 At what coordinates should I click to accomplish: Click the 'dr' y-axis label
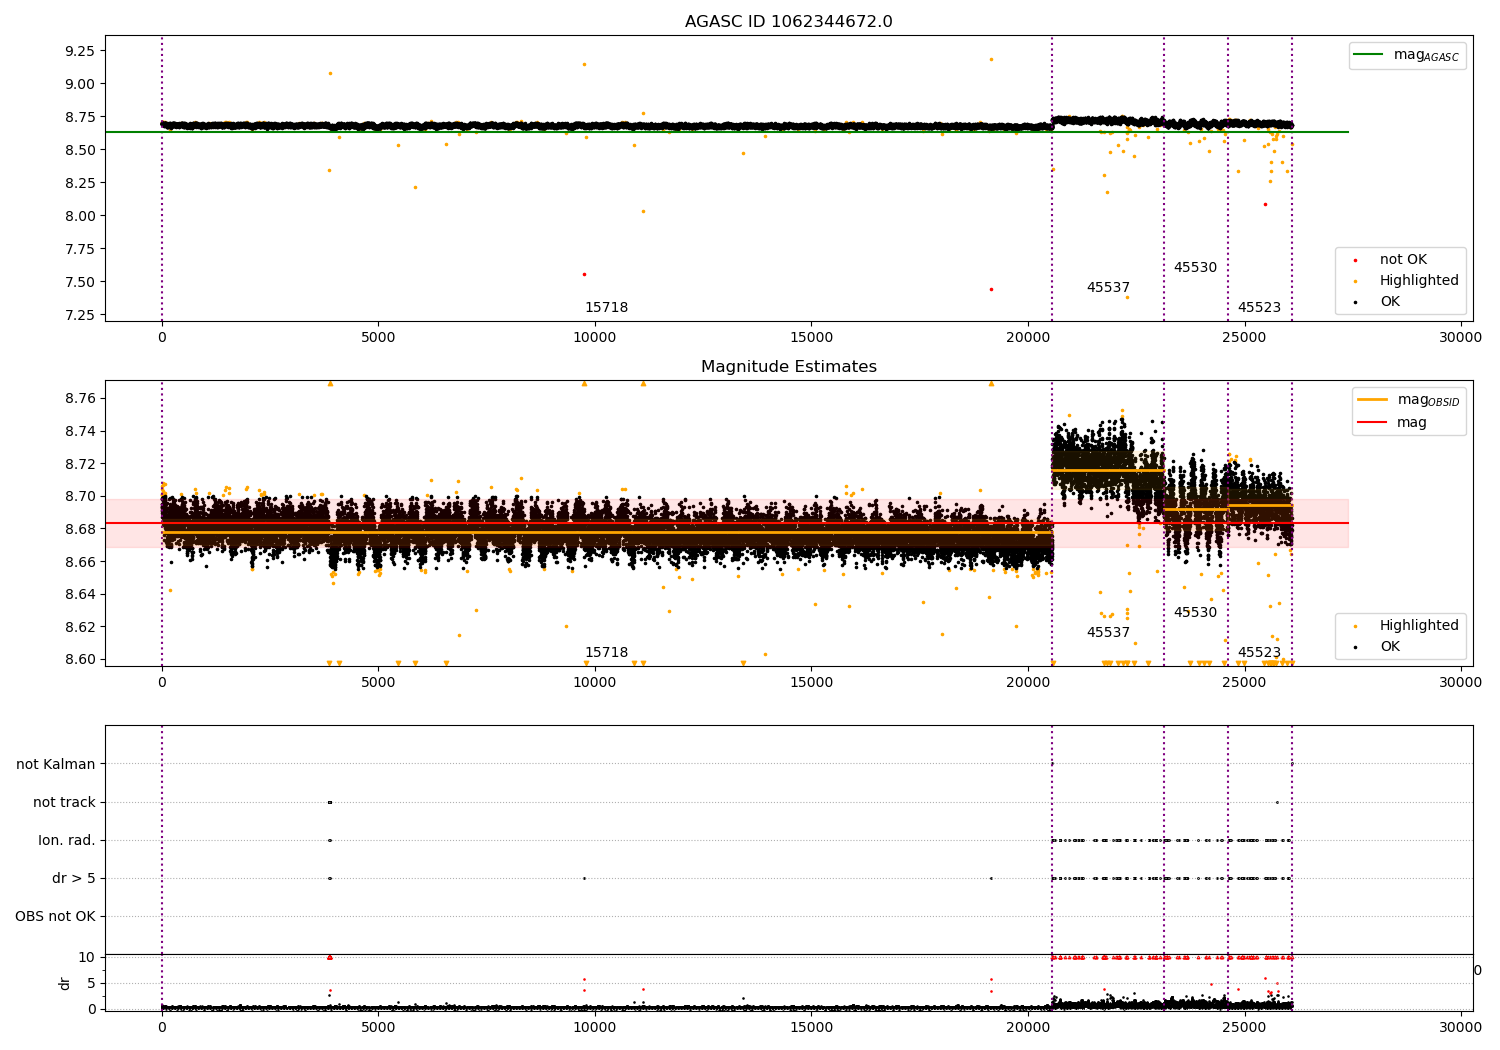point(65,983)
